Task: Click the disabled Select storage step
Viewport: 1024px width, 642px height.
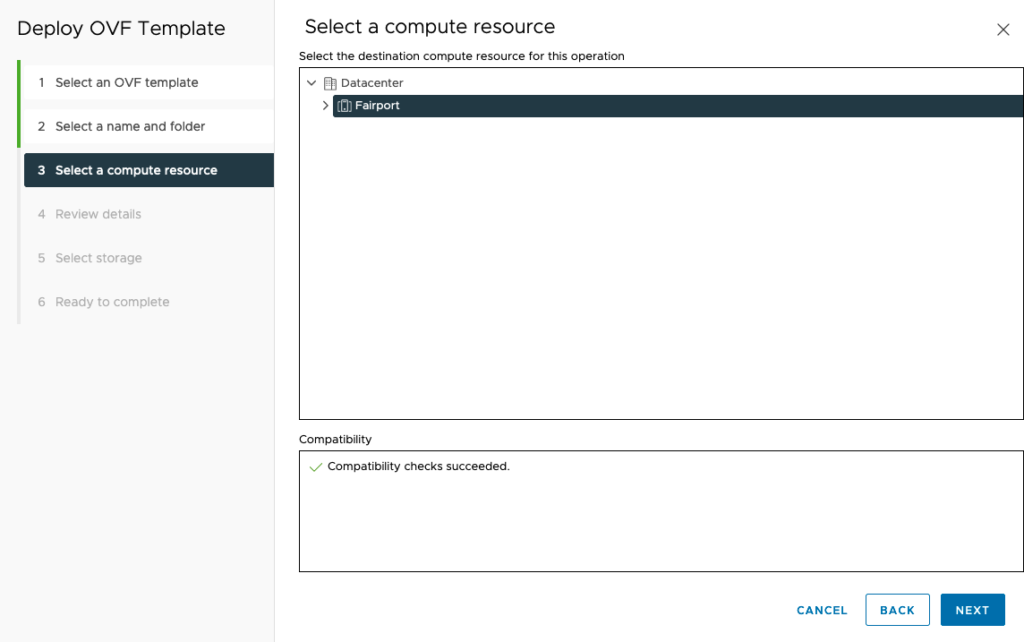Action: pos(98,259)
